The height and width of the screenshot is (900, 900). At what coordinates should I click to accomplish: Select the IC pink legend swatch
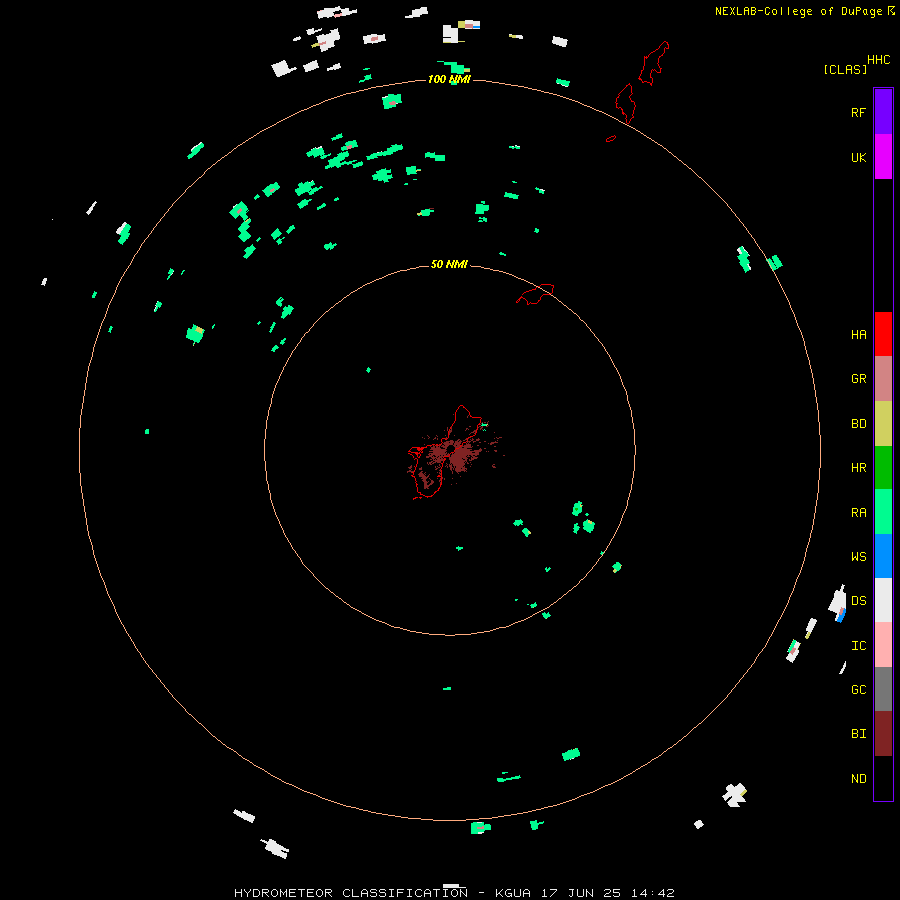883,645
